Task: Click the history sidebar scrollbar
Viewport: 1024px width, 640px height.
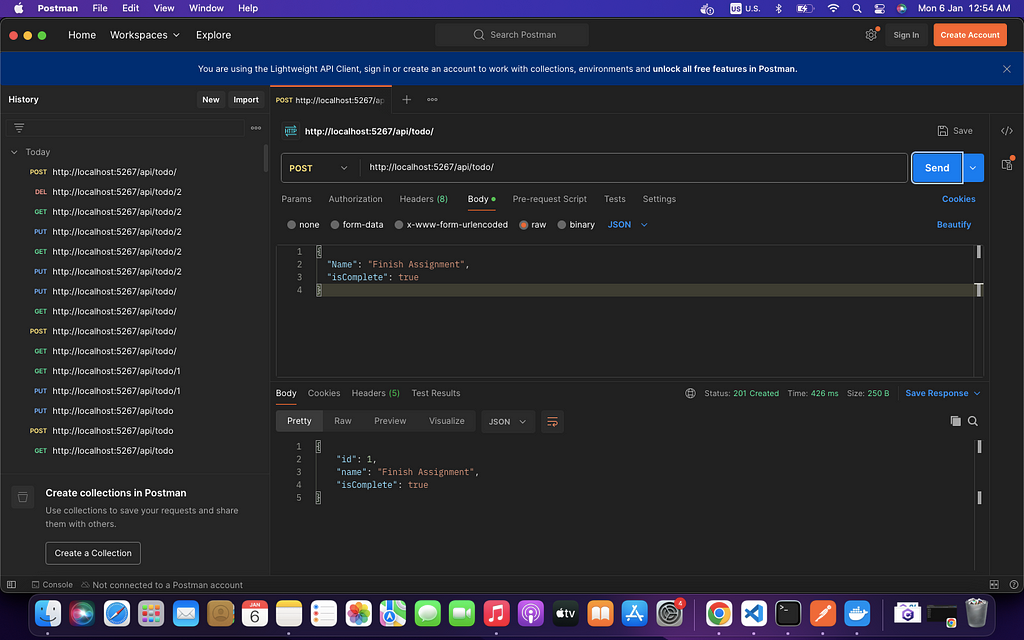Action: click(266, 159)
